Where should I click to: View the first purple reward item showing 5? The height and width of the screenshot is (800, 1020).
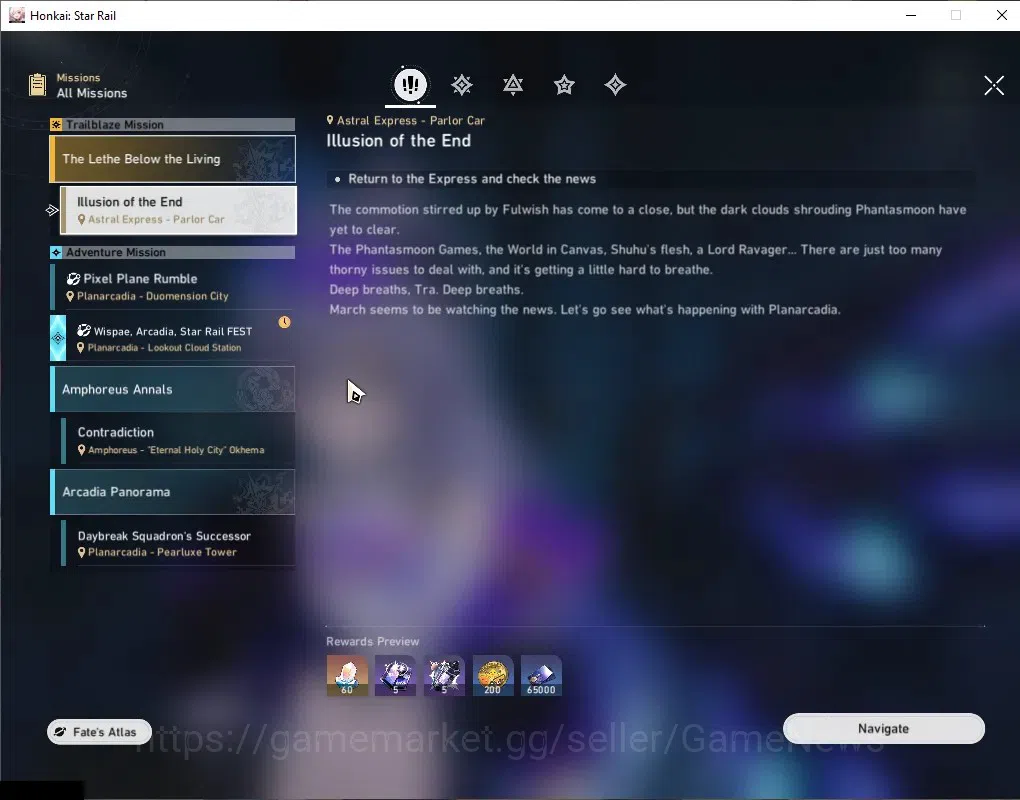[396, 675]
